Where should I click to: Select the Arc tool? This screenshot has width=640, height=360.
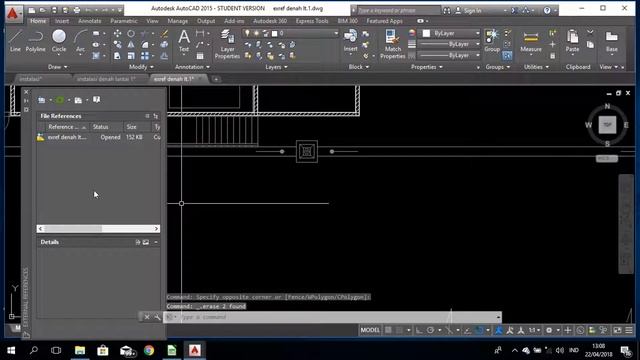[80, 41]
